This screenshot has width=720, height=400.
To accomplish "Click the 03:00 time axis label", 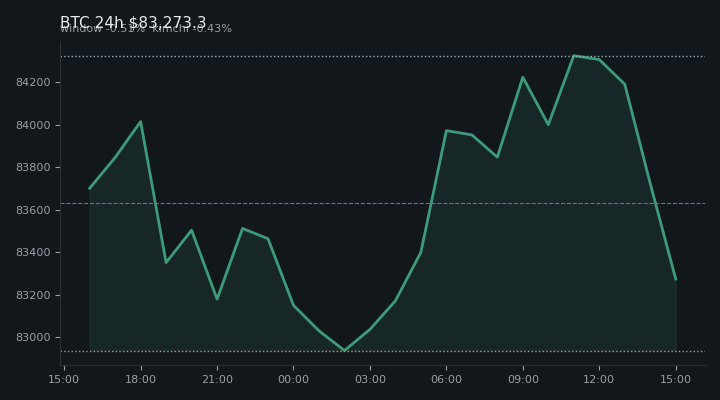I will (x=370, y=379).
